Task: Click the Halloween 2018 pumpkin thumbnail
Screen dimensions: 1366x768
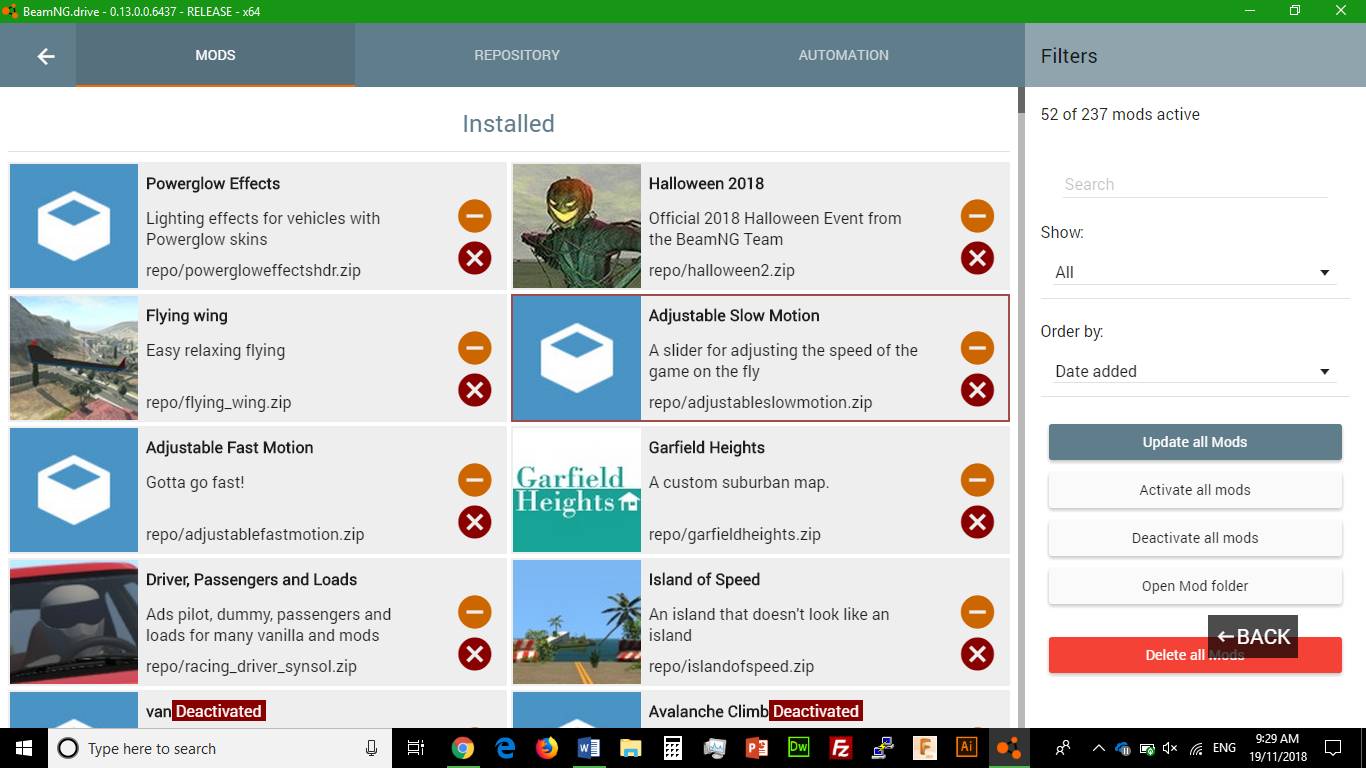Action: (577, 226)
